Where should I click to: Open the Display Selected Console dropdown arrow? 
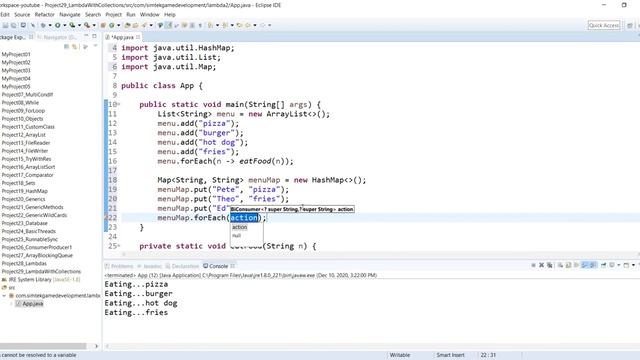pyautogui.click(x=619, y=265)
